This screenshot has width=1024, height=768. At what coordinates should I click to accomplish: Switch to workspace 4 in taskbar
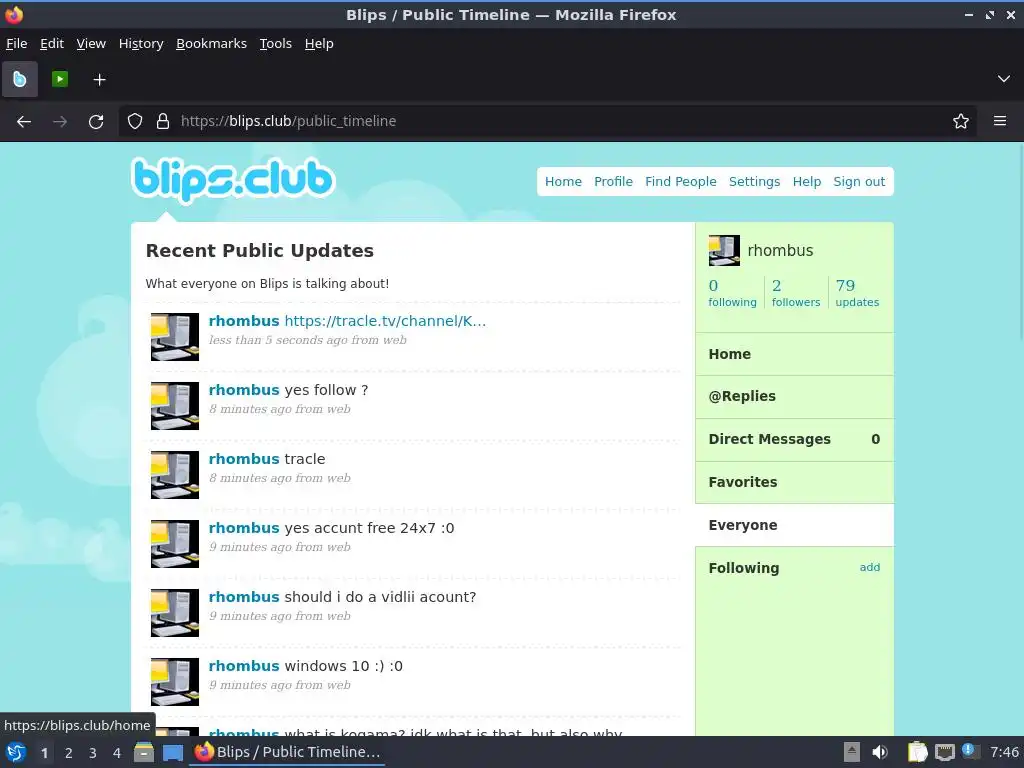117,753
